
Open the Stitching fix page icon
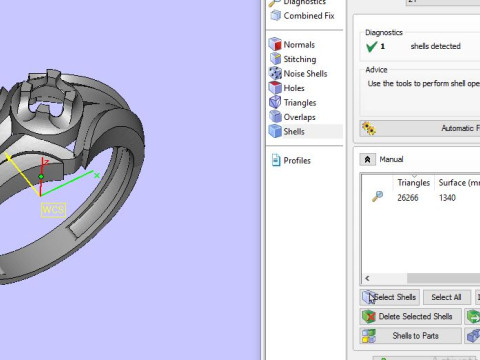(x=275, y=59)
